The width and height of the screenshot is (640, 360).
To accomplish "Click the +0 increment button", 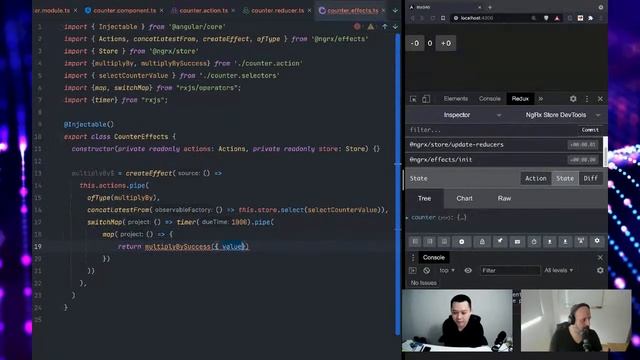I will tap(446, 43).
